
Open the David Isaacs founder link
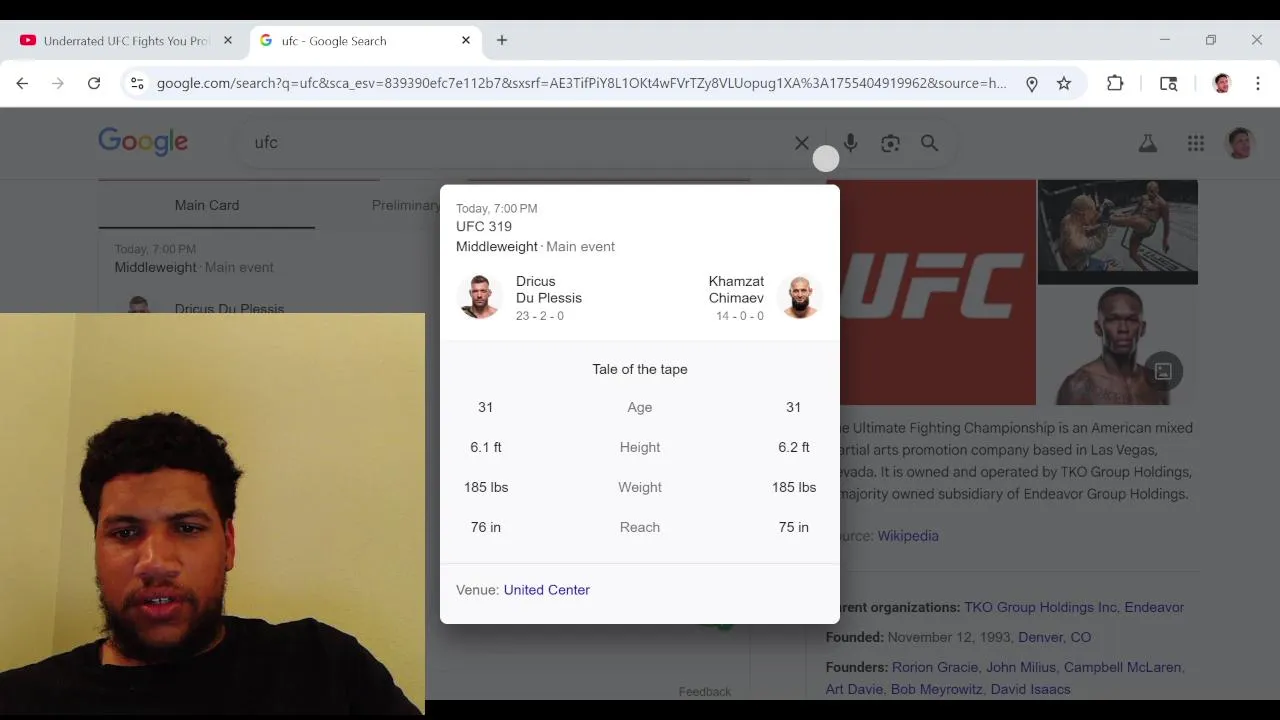click(1031, 689)
